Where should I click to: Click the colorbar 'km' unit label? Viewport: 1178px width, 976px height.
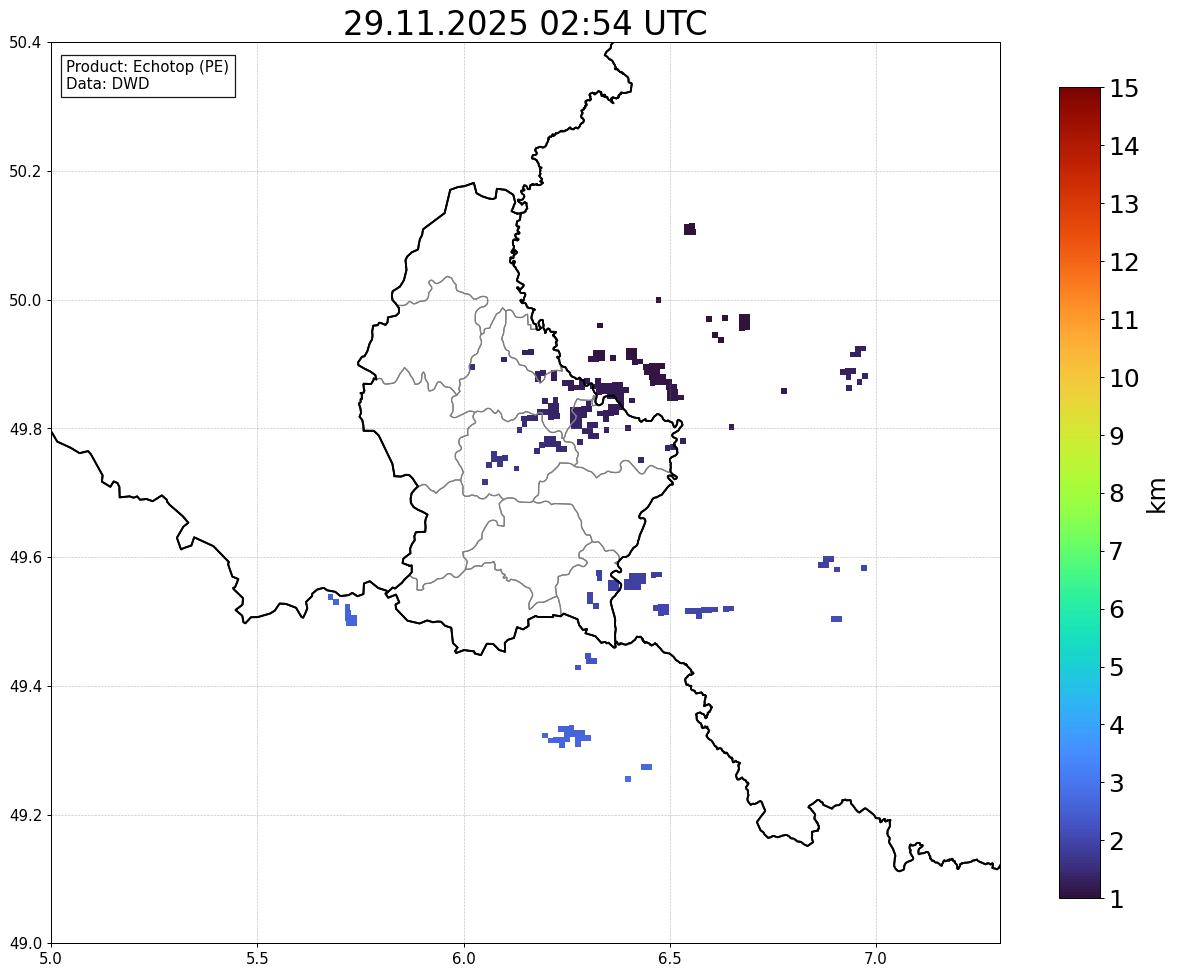click(x=1157, y=495)
